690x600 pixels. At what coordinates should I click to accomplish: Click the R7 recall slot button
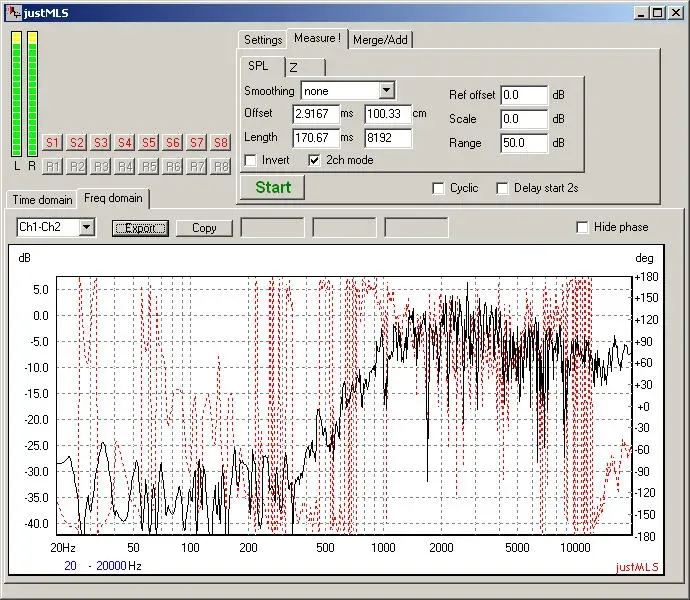[x=197, y=166]
